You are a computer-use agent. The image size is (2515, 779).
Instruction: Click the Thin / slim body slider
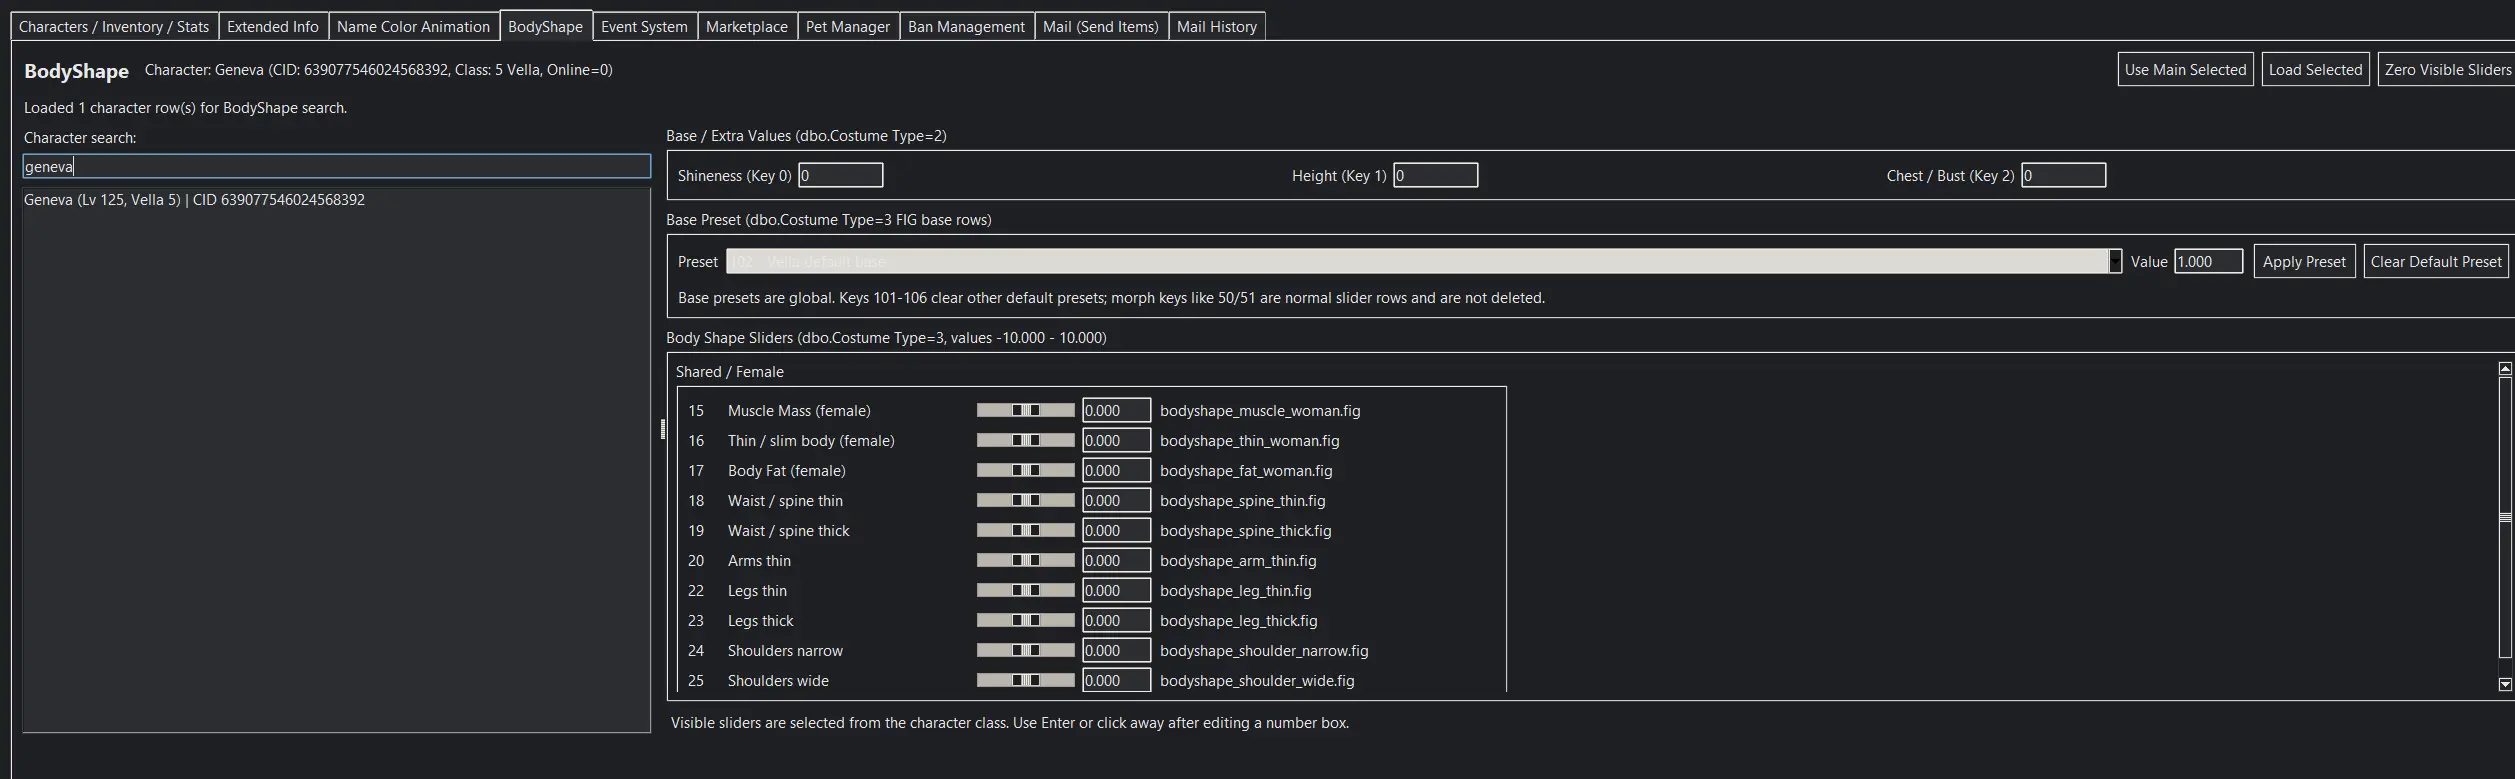[x=1025, y=440]
